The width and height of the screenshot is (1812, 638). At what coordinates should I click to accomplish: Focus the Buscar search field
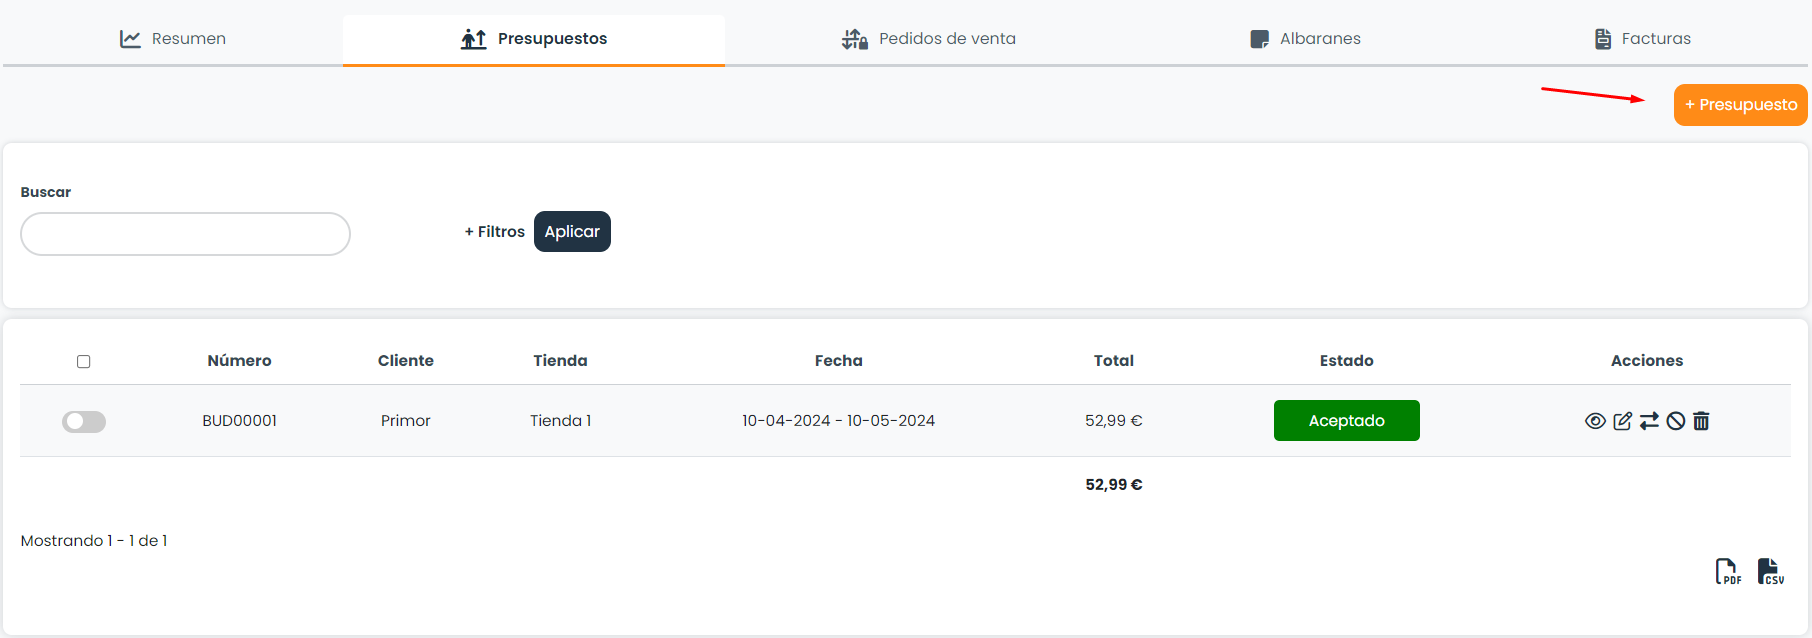coord(185,234)
